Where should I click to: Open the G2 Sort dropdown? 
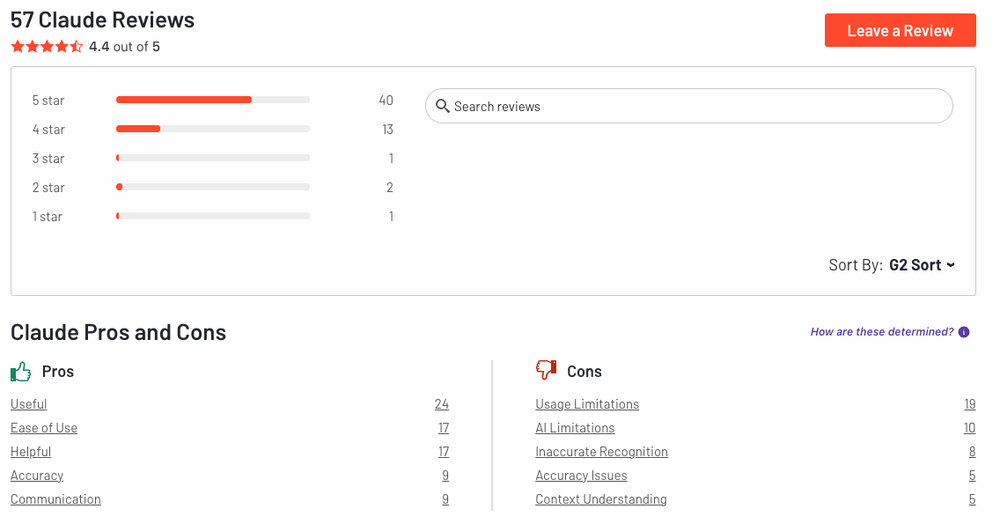922,265
